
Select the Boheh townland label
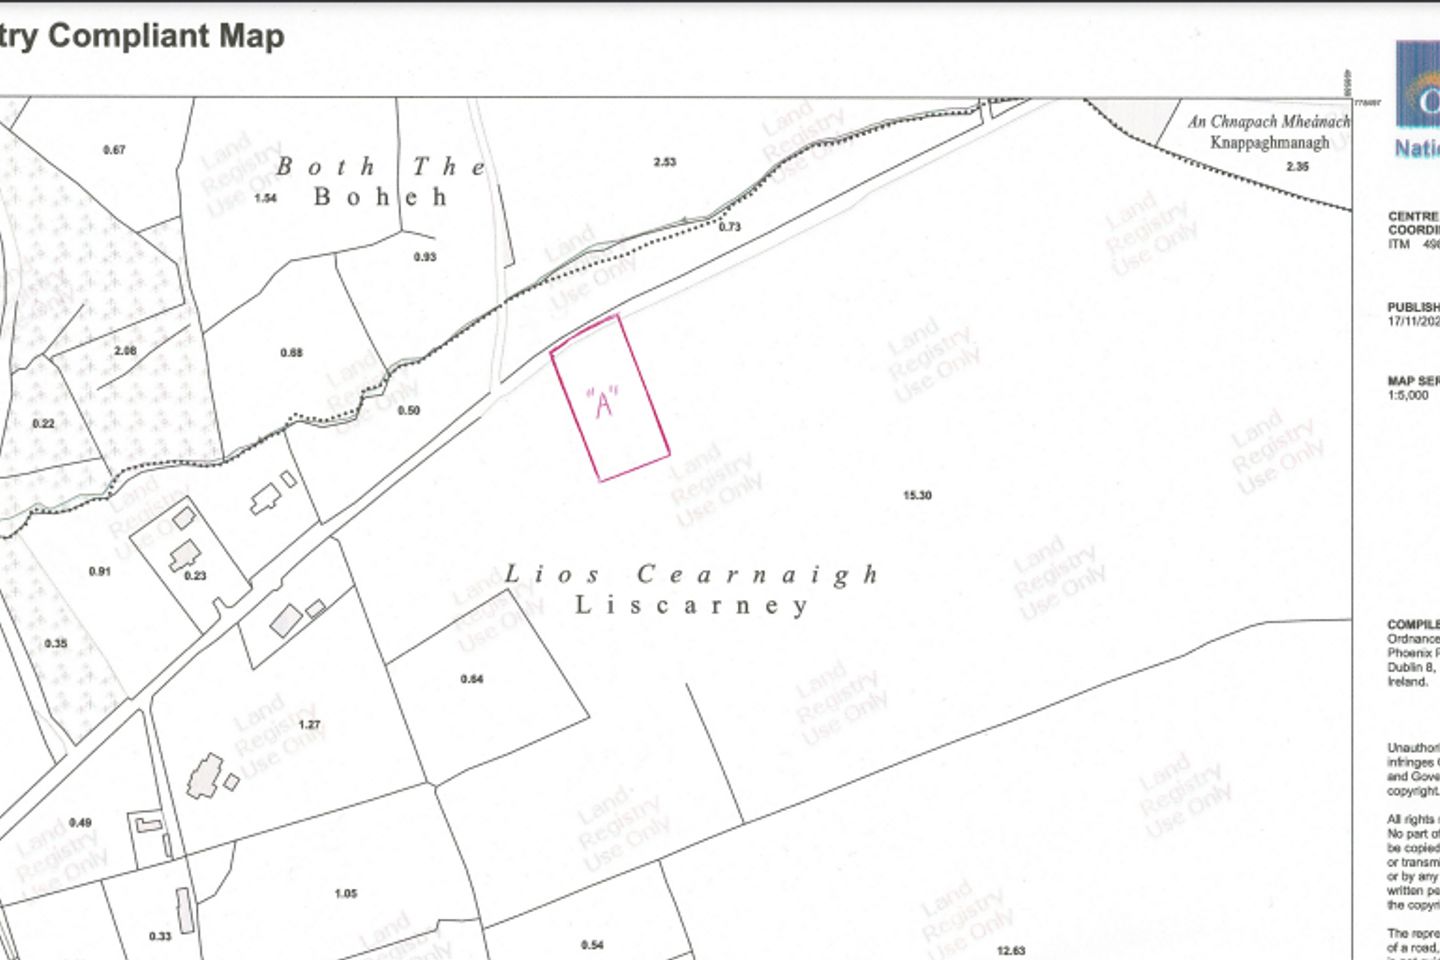point(381,197)
